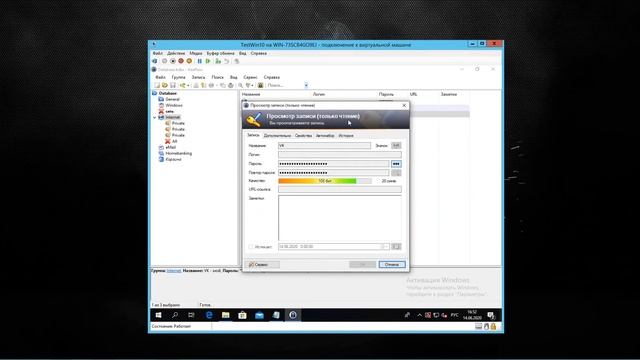Save the database with the KeePass floppy icon
The width and height of the screenshot is (640, 360).
(173, 85)
